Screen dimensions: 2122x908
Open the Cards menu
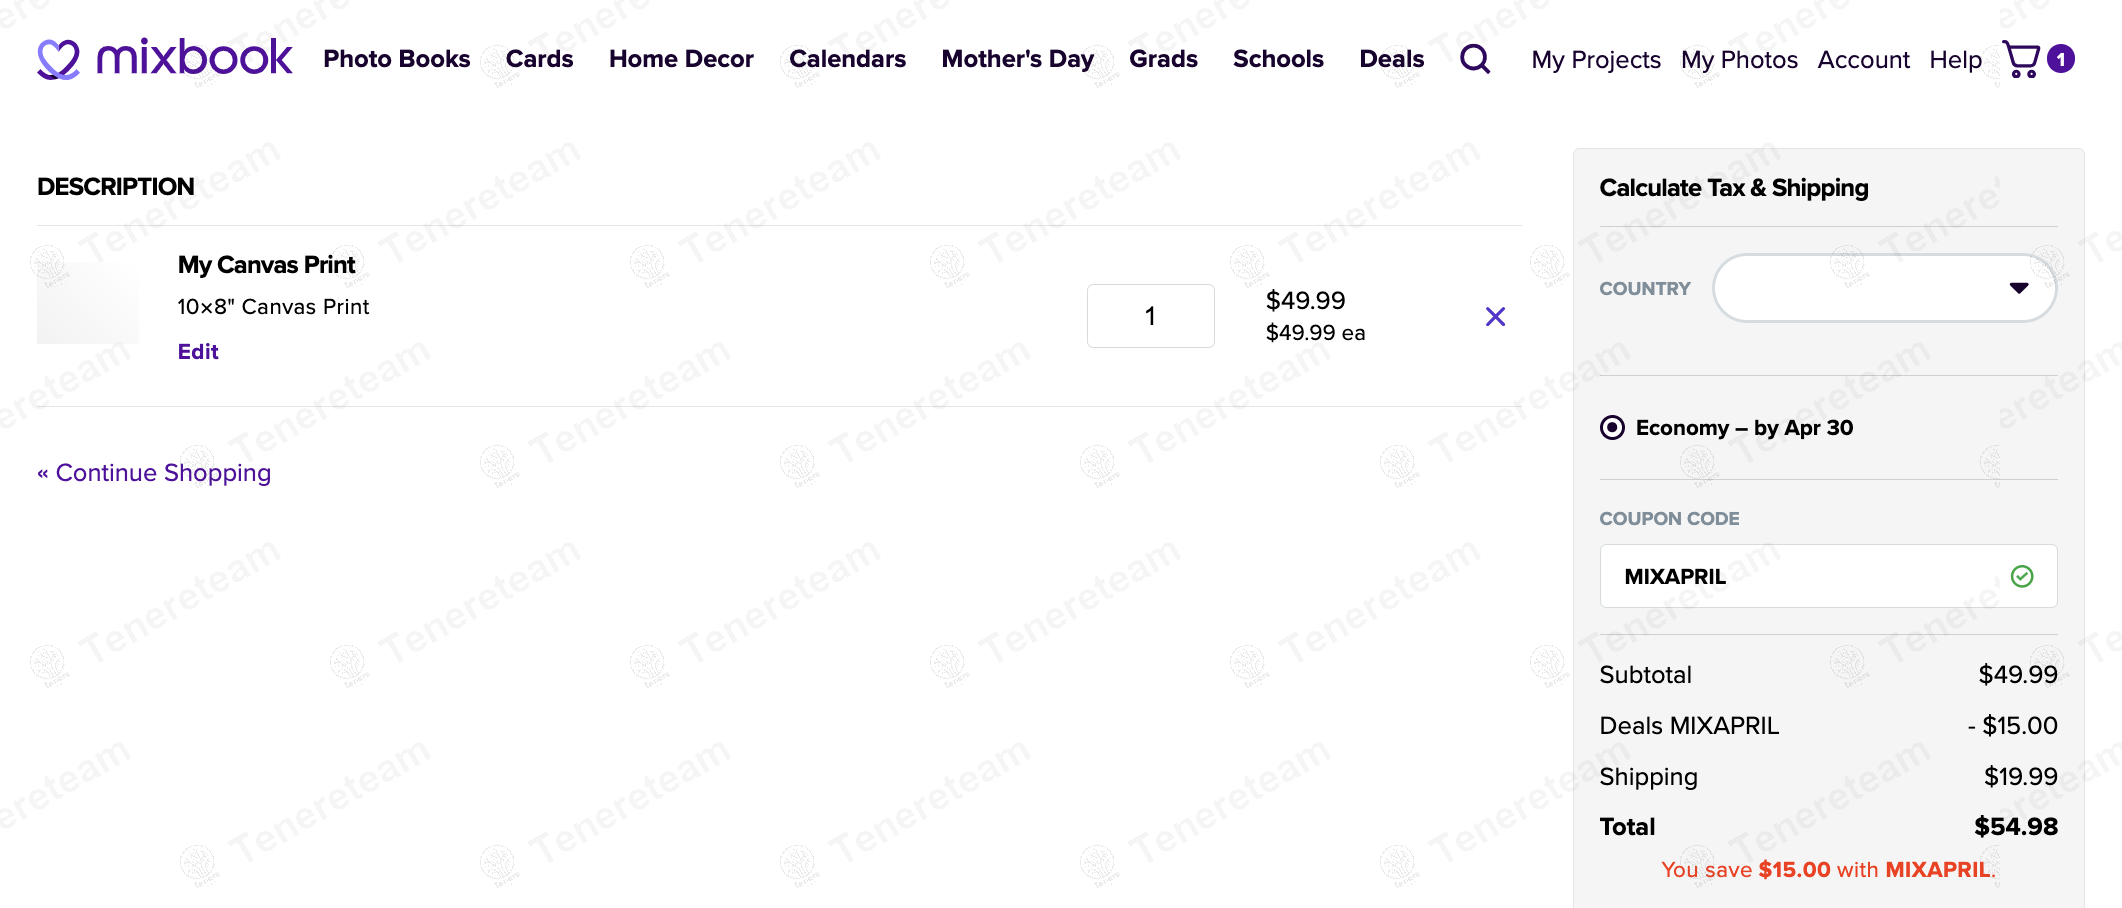(539, 59)
